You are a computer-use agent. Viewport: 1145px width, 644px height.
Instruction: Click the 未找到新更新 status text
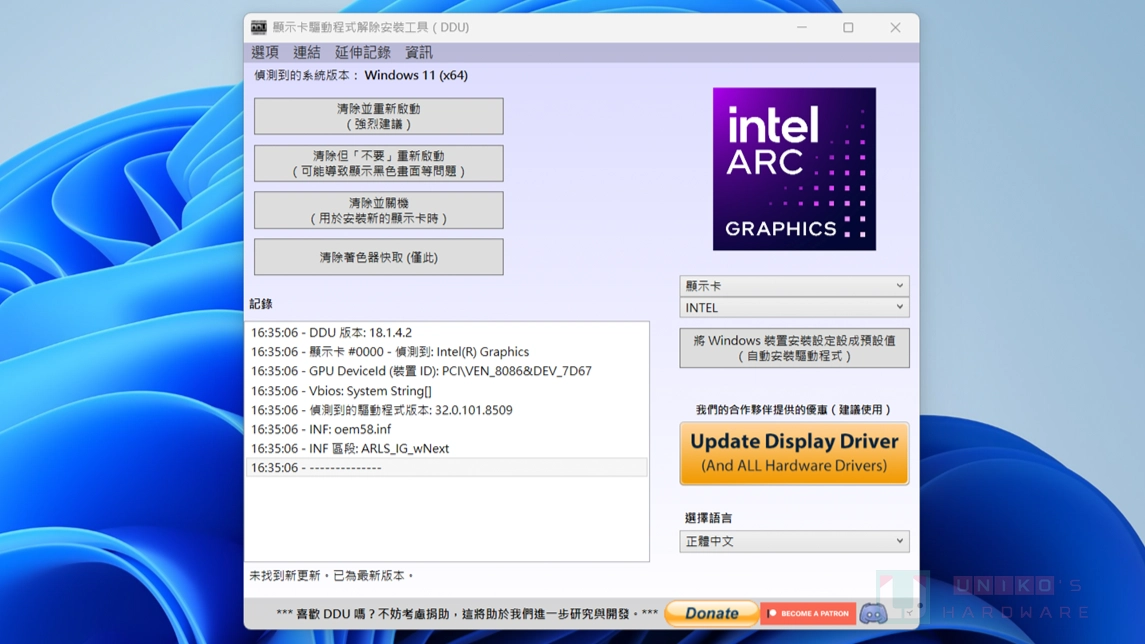click(332, 575)
